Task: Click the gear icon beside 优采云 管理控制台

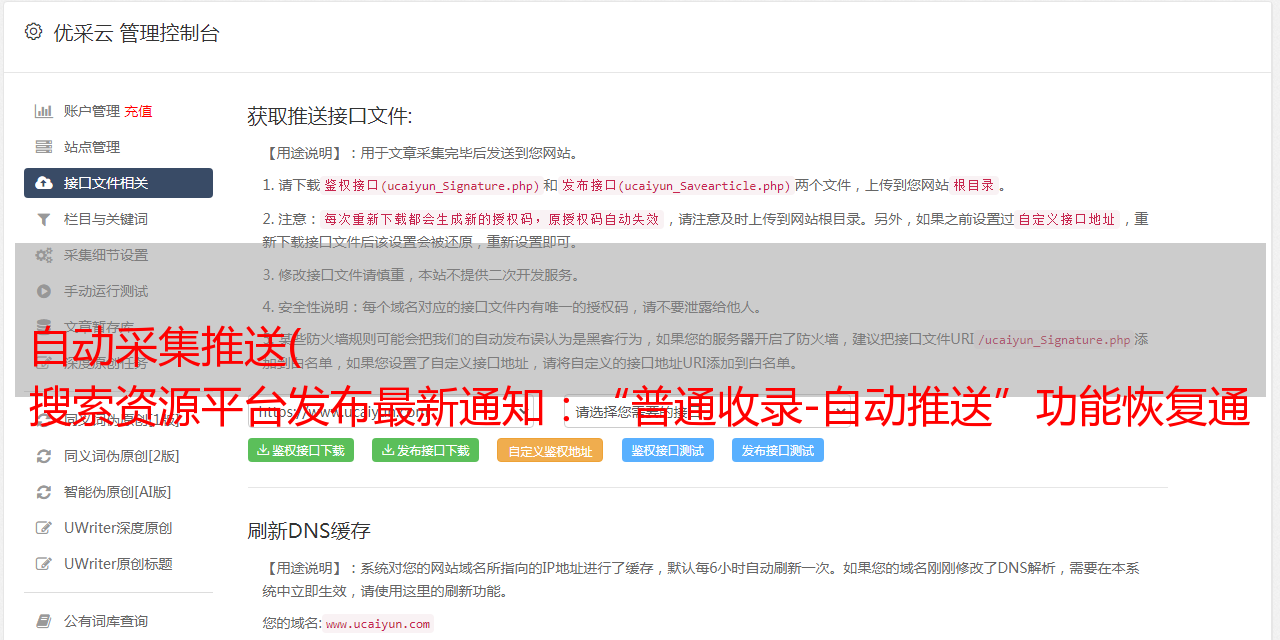Action: coord(34,32)
